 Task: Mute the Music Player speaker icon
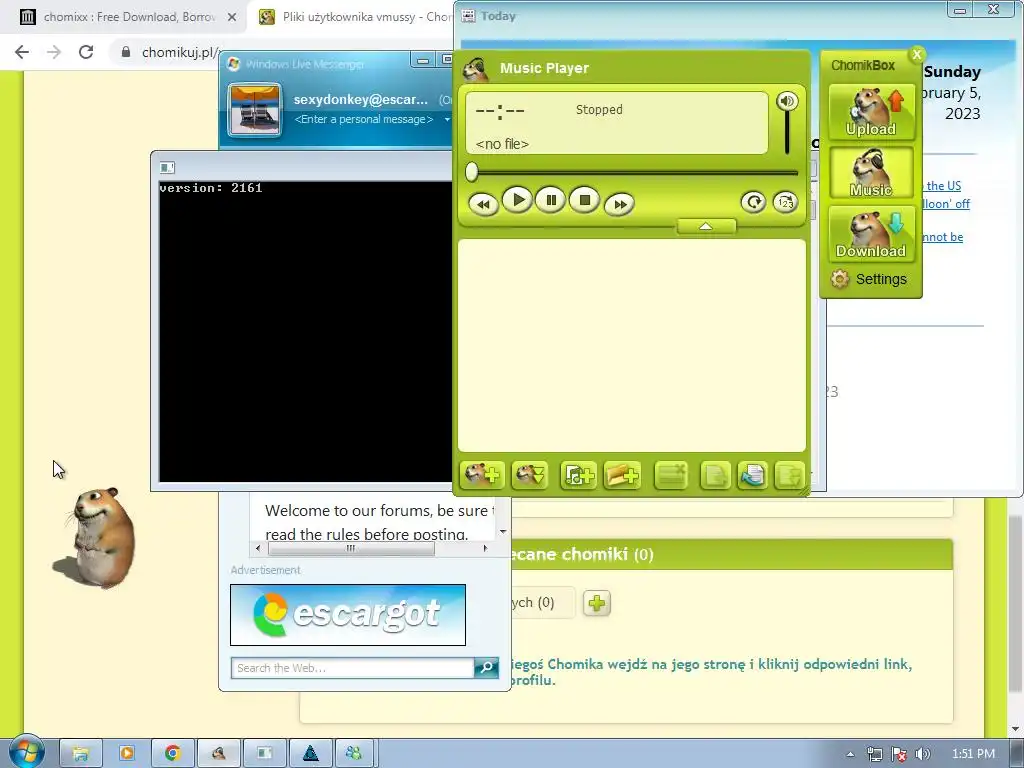(x=787, y=101)
